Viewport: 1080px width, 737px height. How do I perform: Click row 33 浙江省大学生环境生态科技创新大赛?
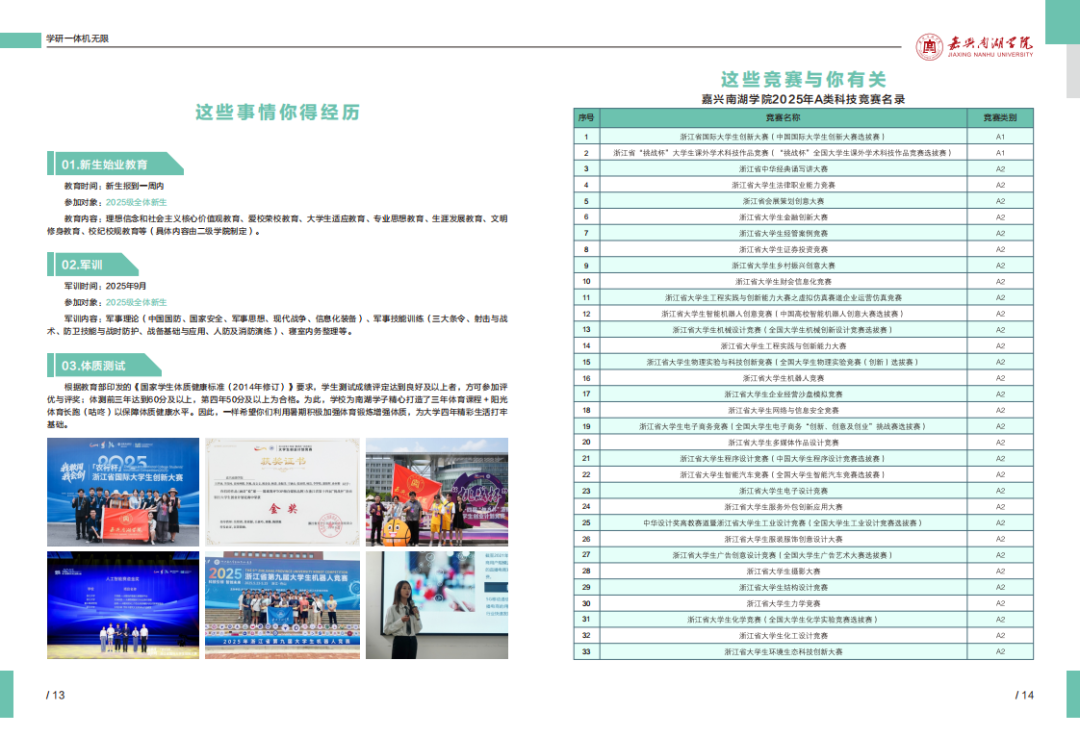pos(803,651)
